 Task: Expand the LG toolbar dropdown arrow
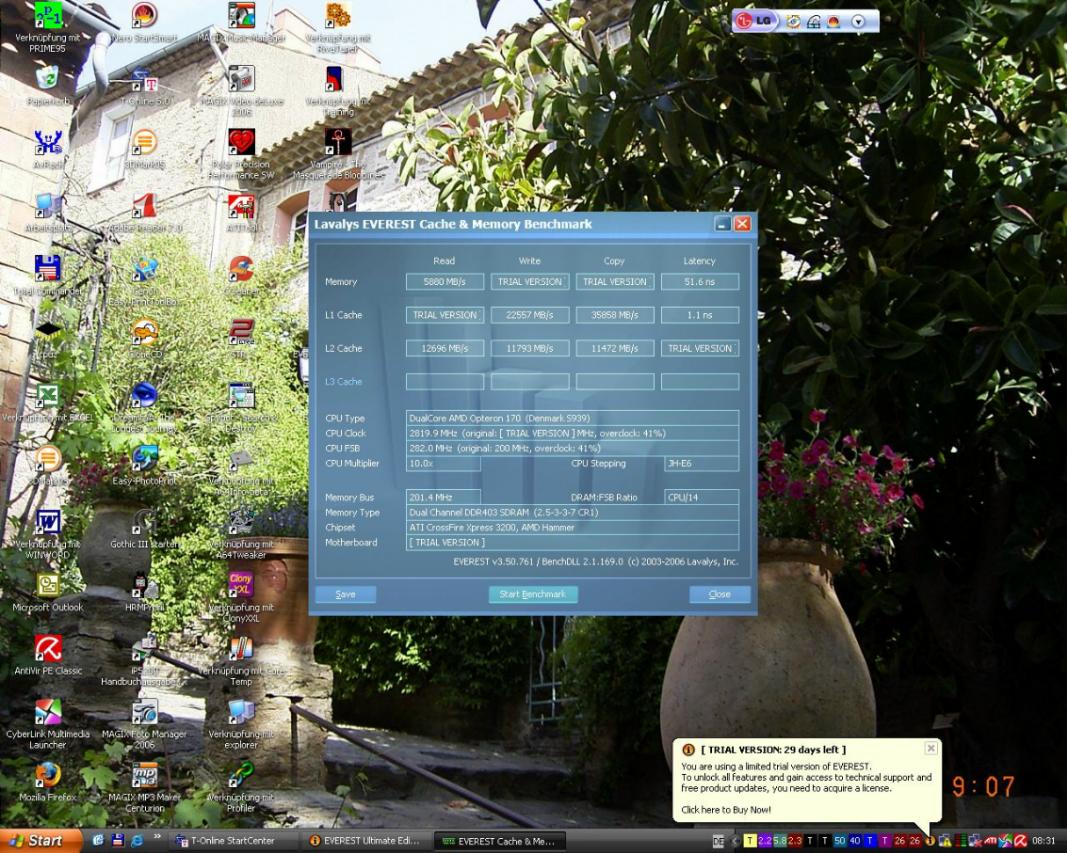click(858, 22)
